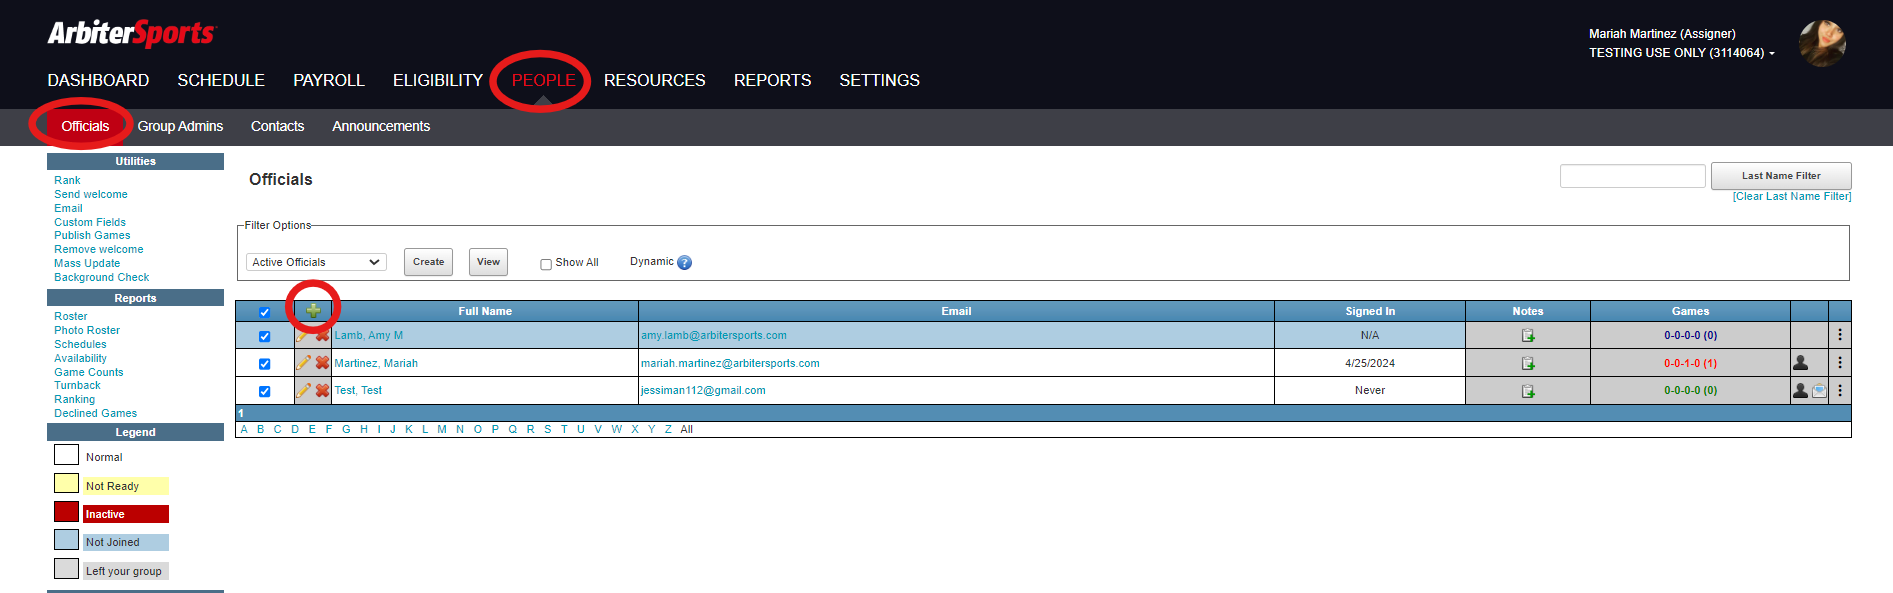Uncheck the checkbox for Martinez, Mariah

(264, 364)
